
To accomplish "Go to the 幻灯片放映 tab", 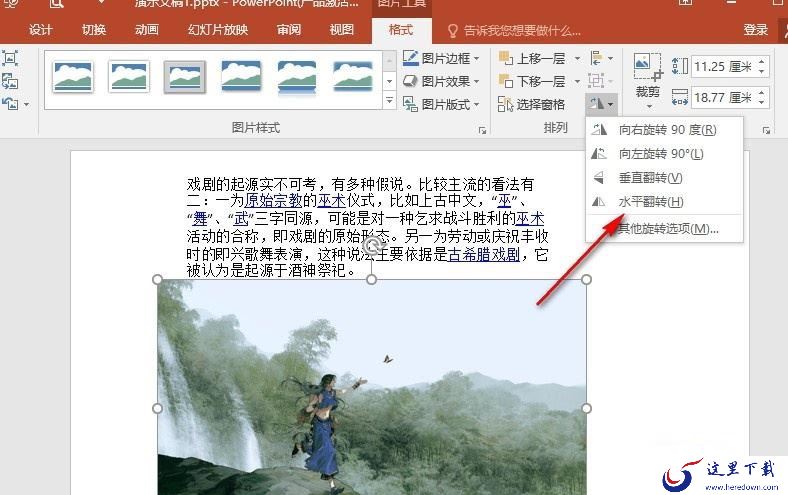I will pos(218,30).
